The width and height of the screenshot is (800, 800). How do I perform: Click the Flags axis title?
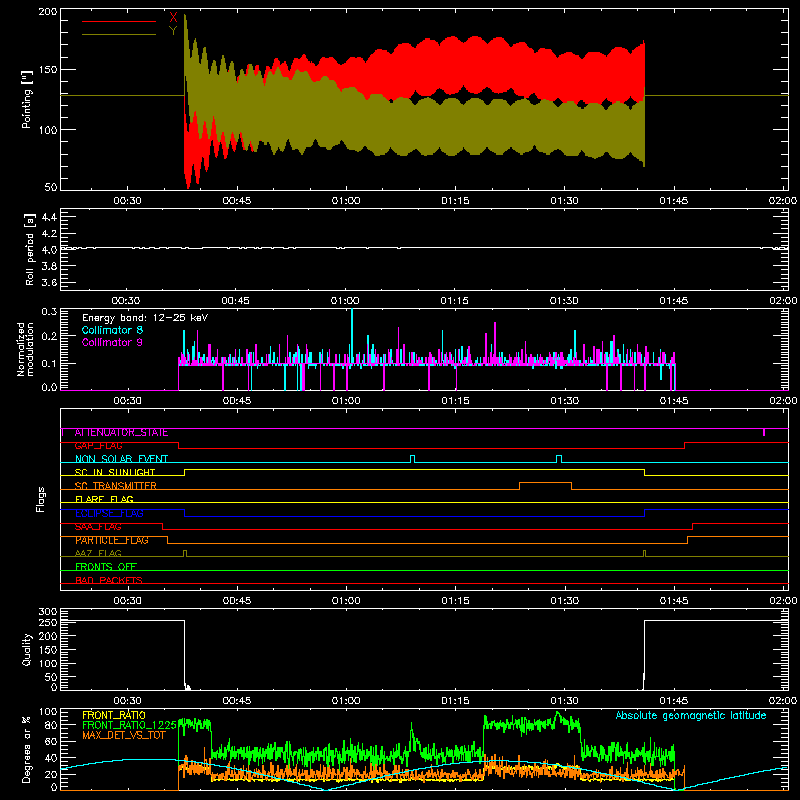(41, 499)
